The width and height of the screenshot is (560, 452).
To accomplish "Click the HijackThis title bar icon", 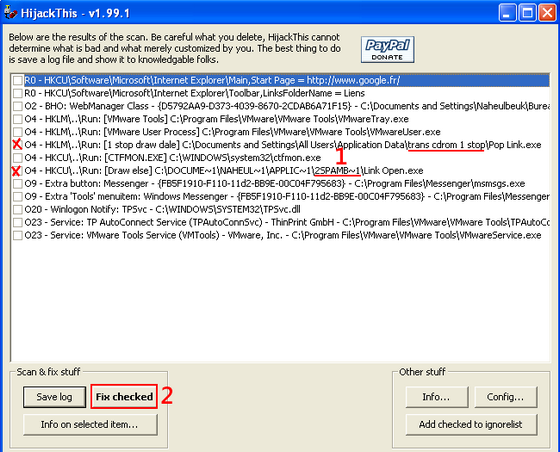I will coord(11,12).
